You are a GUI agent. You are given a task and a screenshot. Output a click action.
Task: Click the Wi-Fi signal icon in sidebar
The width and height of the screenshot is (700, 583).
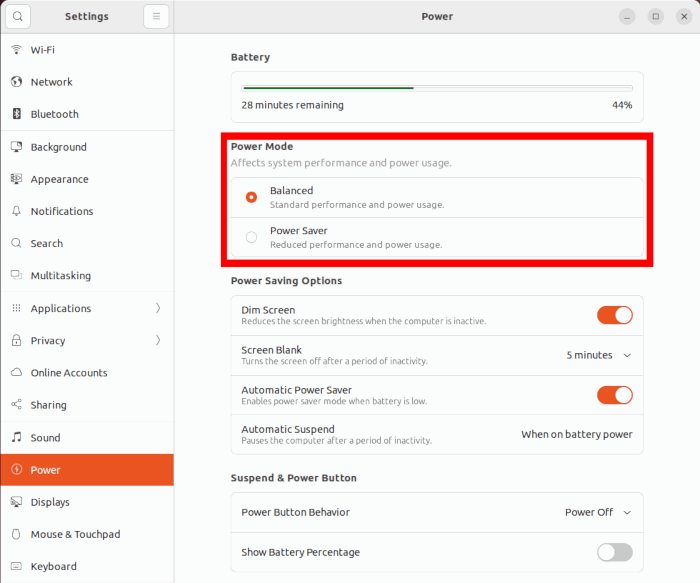point(17,50)
